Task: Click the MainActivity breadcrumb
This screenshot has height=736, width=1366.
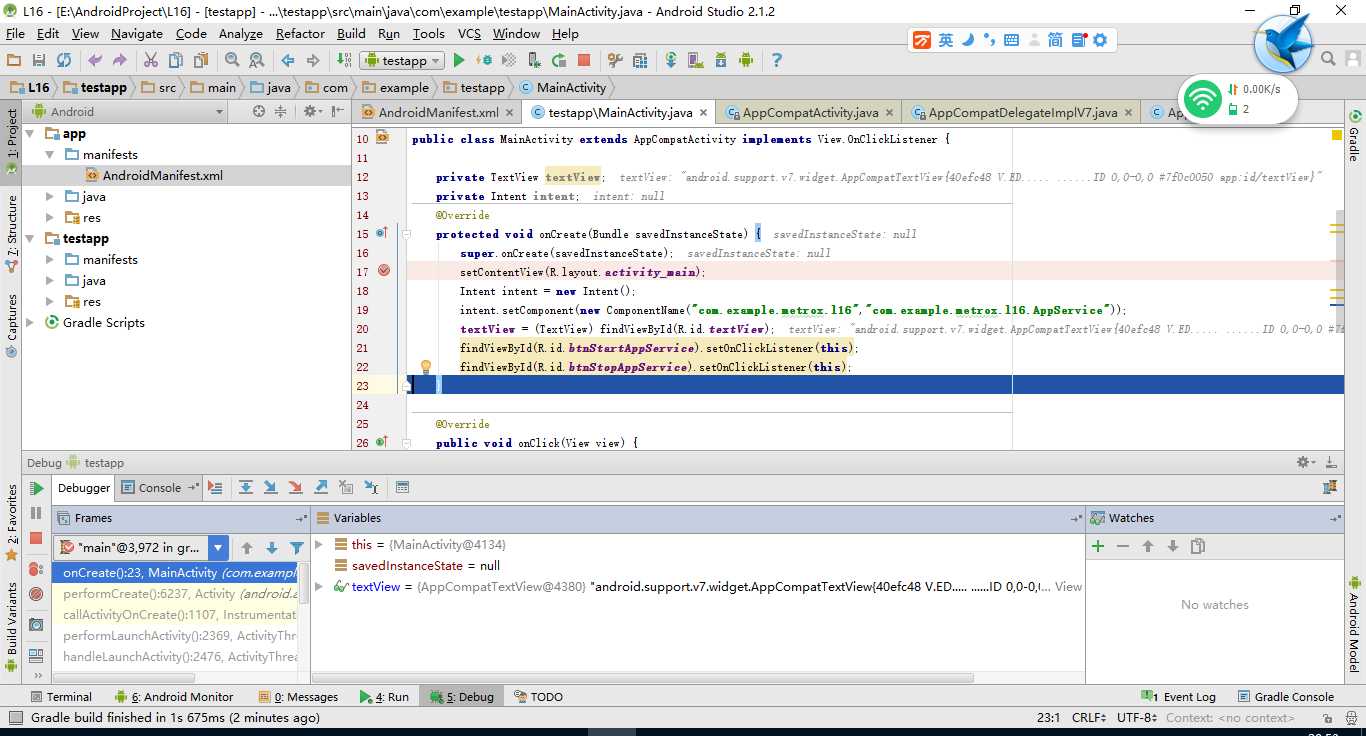Action: click(x=562, y=87)
